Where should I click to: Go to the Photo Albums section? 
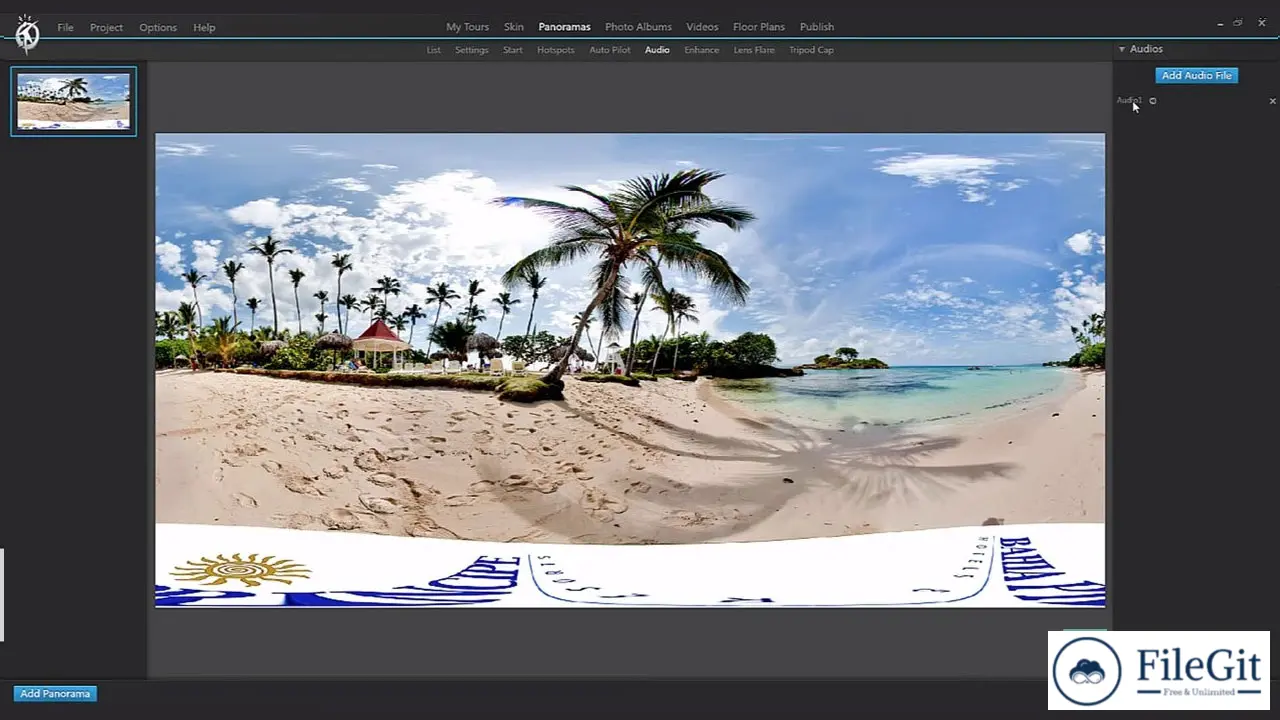click(x=638, y=27)
